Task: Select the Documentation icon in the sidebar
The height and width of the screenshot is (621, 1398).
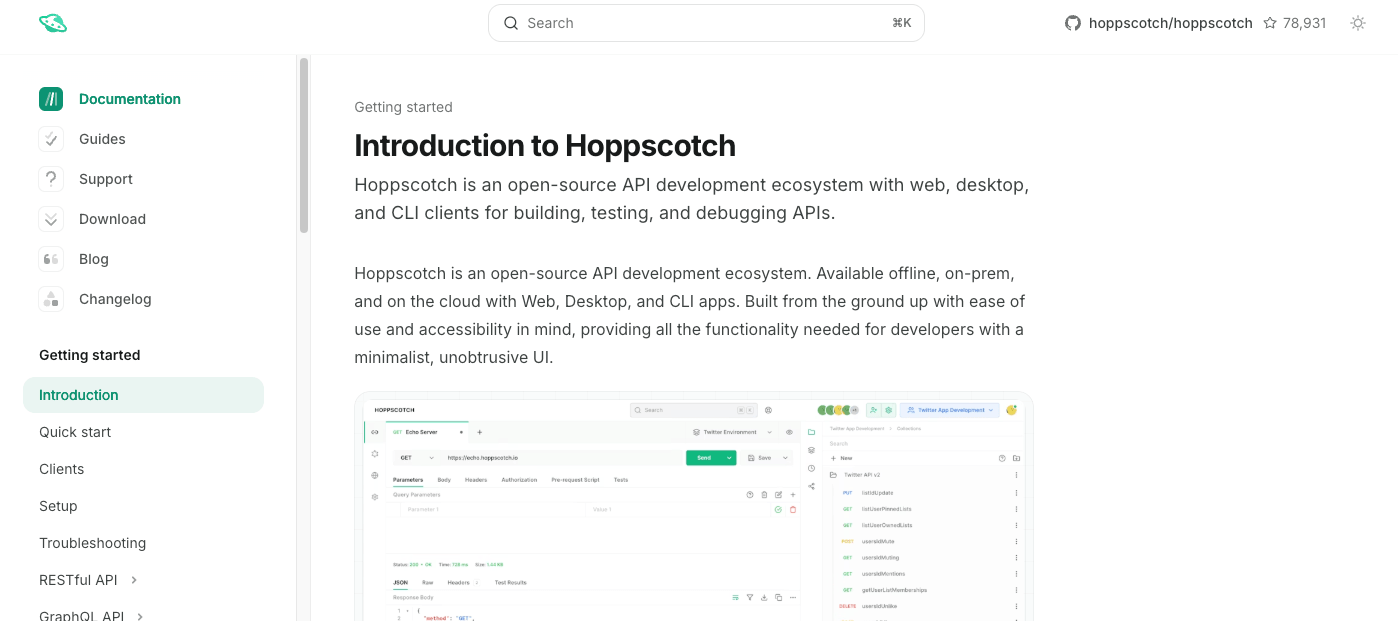Action: click(51, 99)
